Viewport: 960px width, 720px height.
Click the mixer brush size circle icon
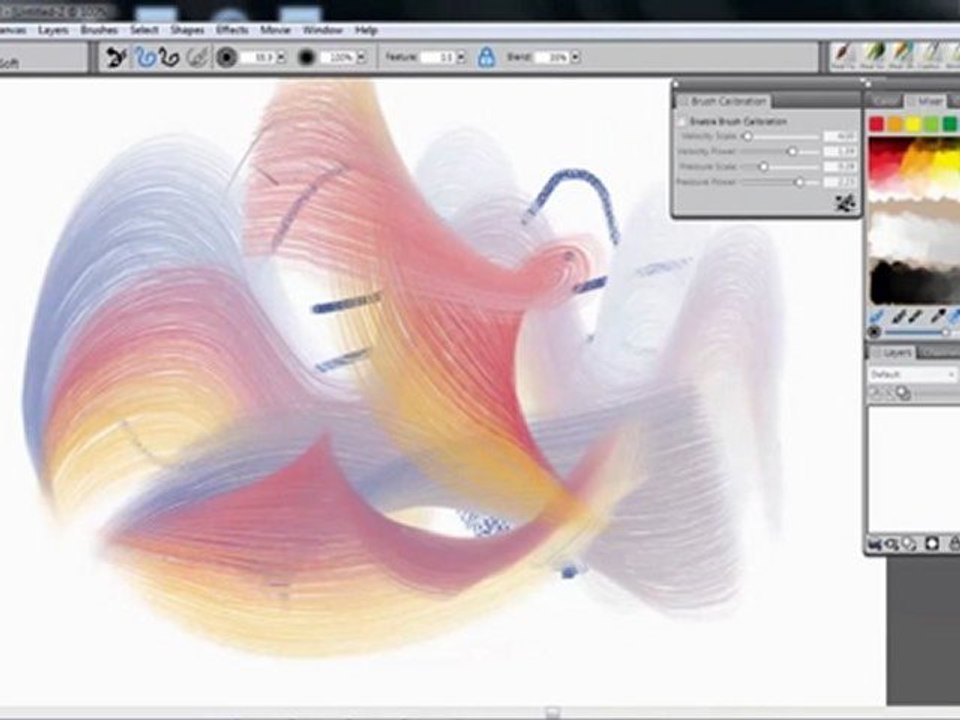point(876,332)
